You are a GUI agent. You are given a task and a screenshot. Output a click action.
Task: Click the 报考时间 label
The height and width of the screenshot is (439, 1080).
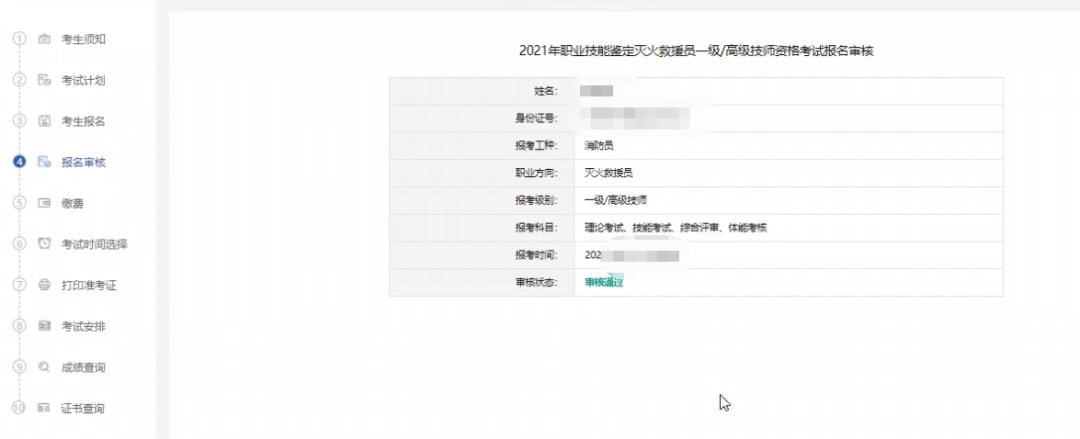[x=537, y=255]
